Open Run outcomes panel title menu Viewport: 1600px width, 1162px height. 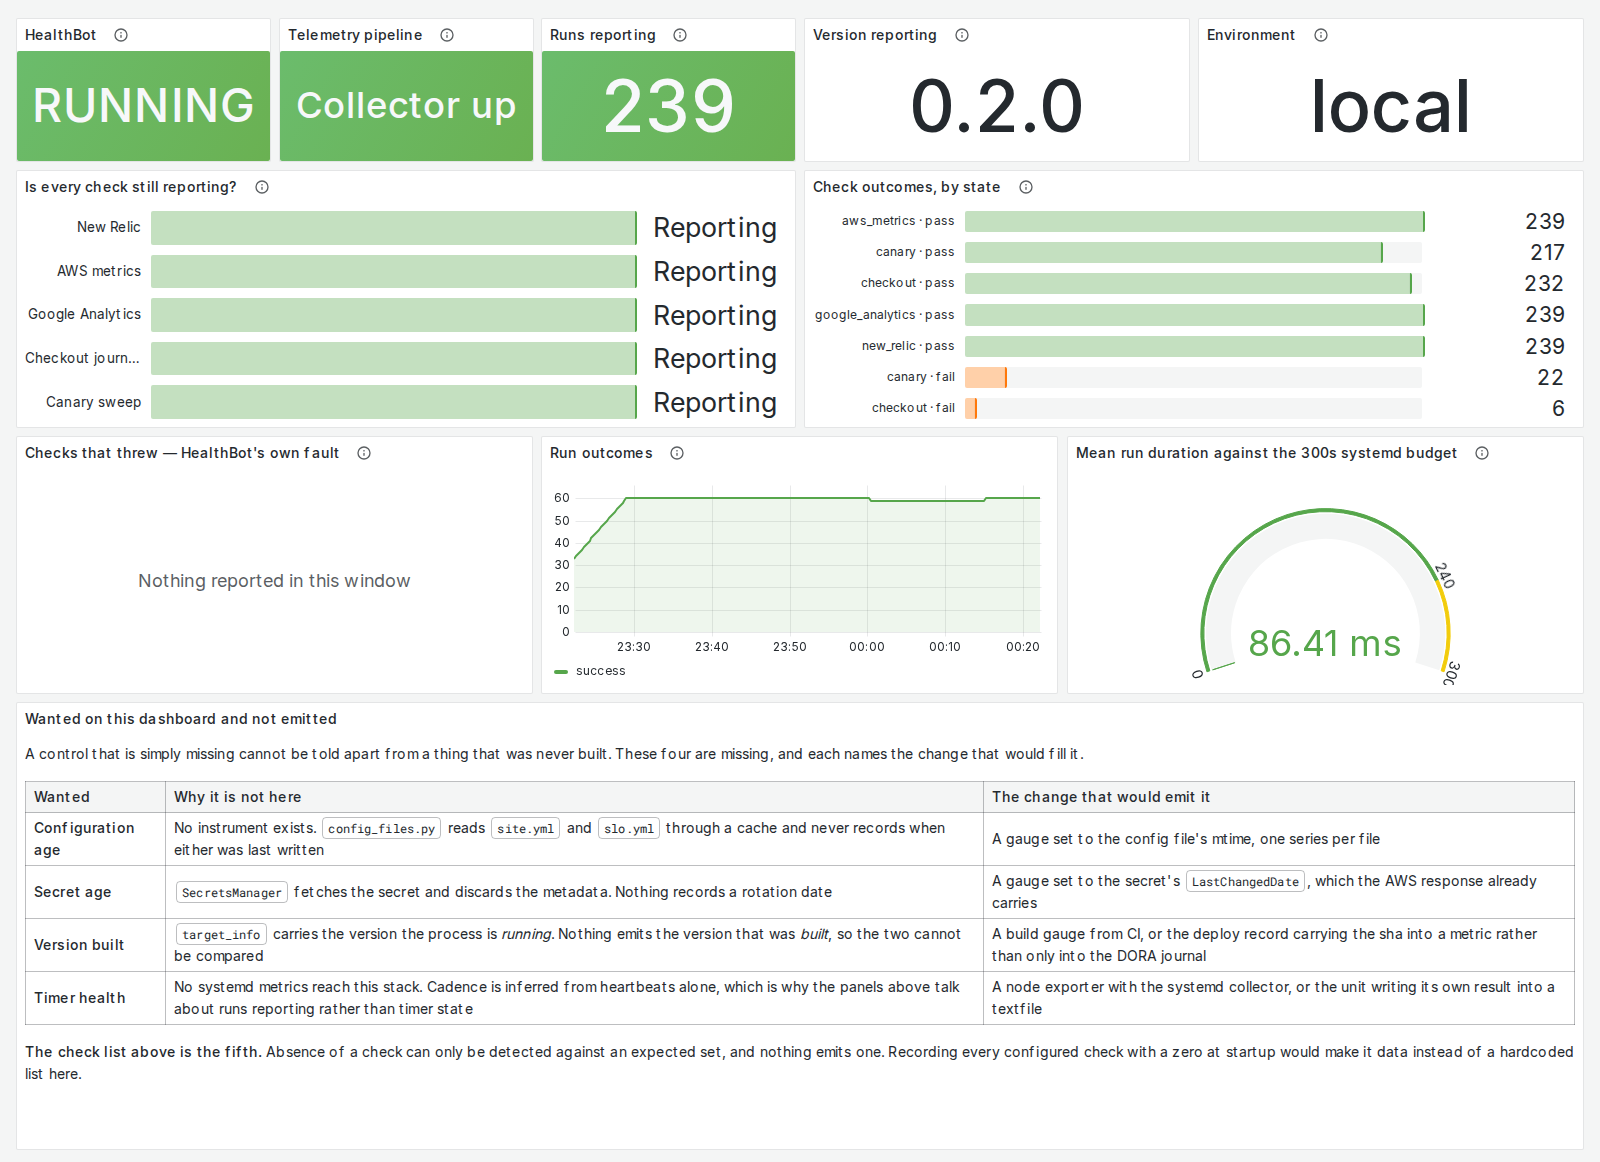click(601, 453)
